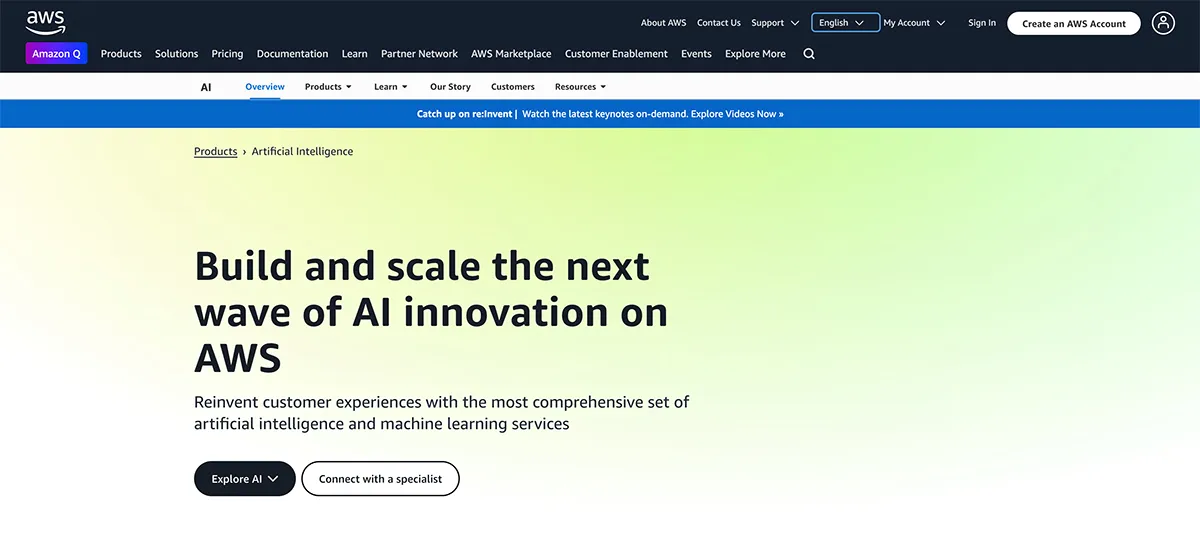Click the AI label in sub-navigation
The width and height of the screenshot is (1200, 547).
pyautogui.click(x=206, y=87)
